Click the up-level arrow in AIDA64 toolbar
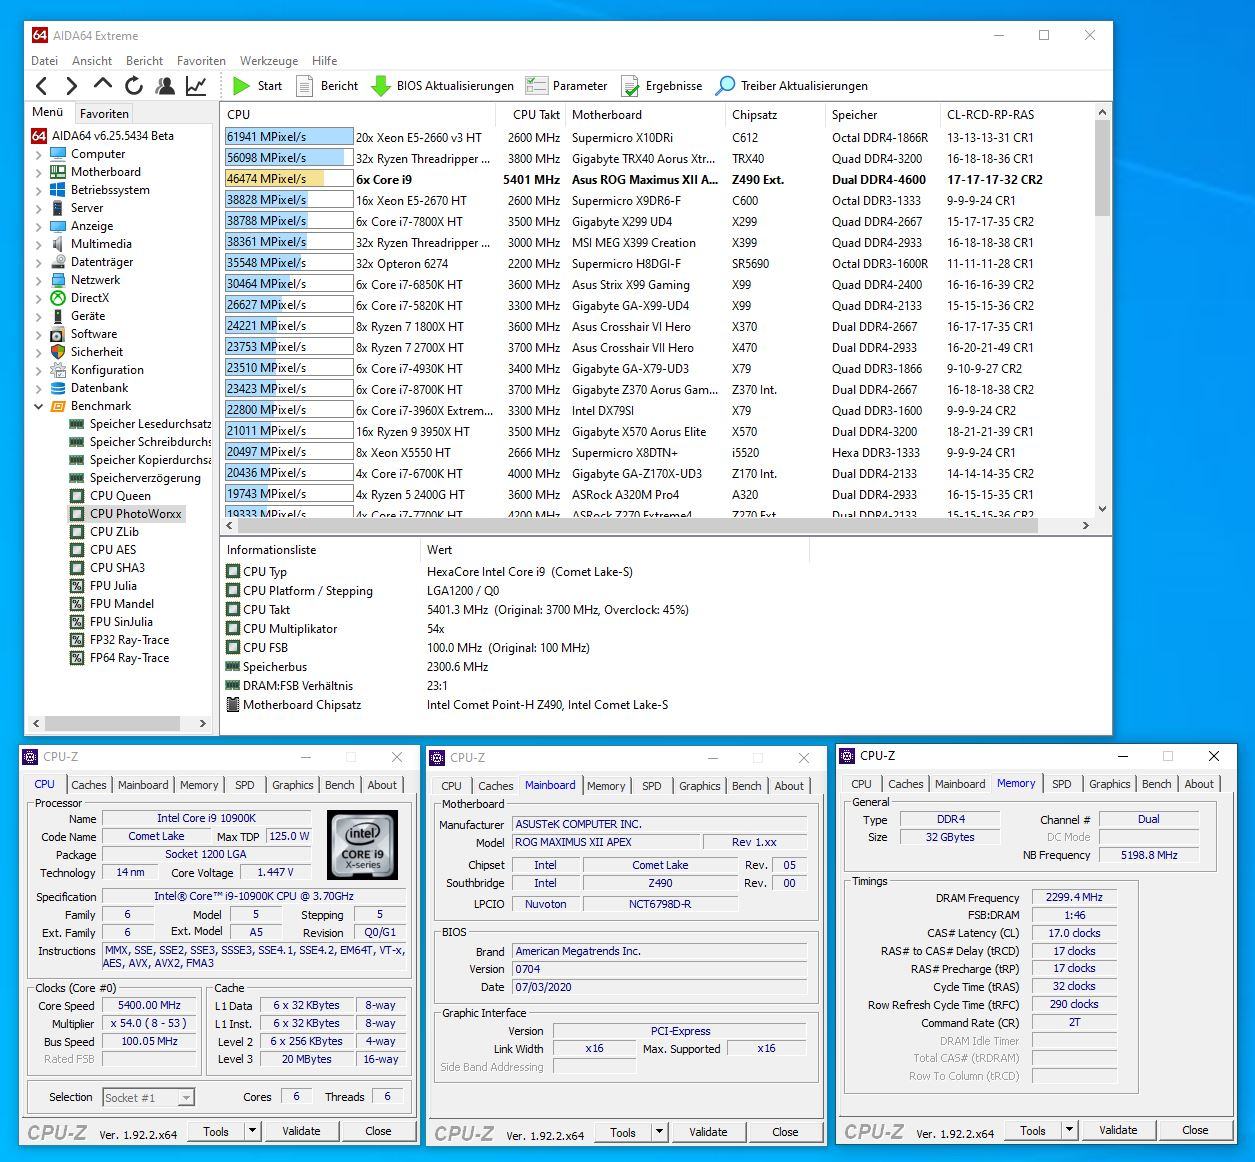 pyautogui.click(x=103, y=85)
